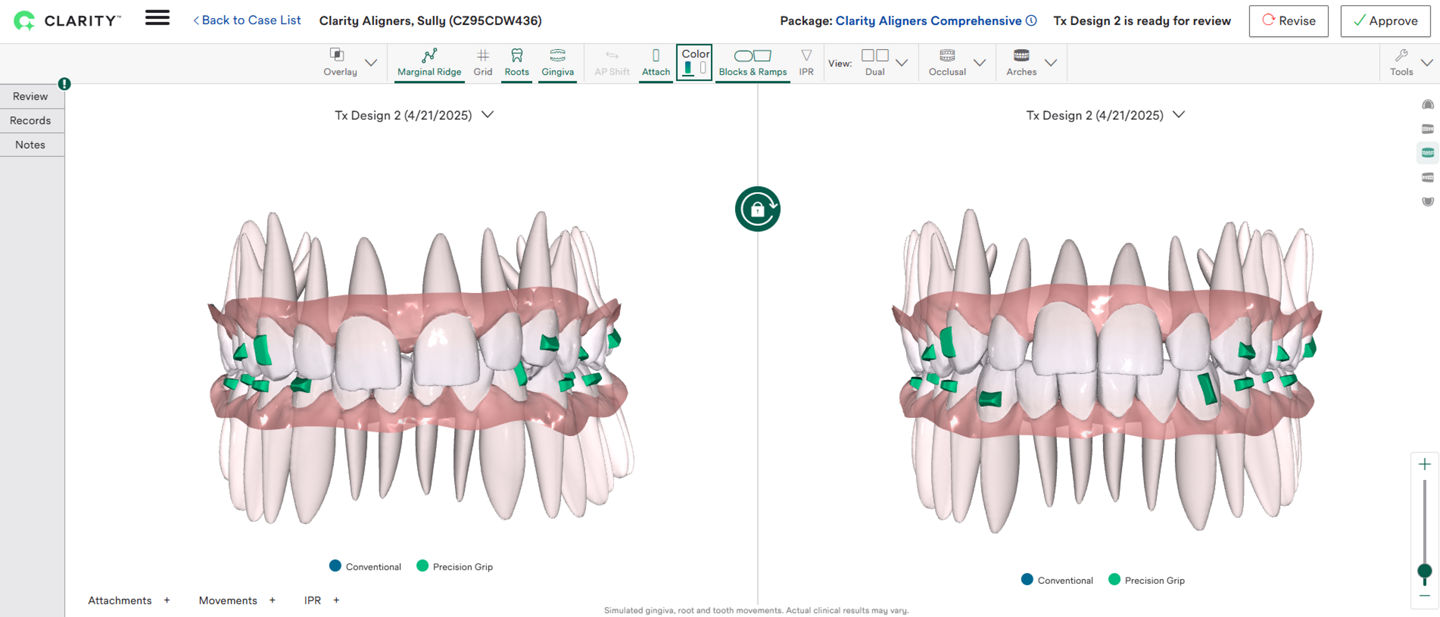1440x617 pixels.
Task: Open the Clarity Aligners Comprehensive package link
Action: 928,21
